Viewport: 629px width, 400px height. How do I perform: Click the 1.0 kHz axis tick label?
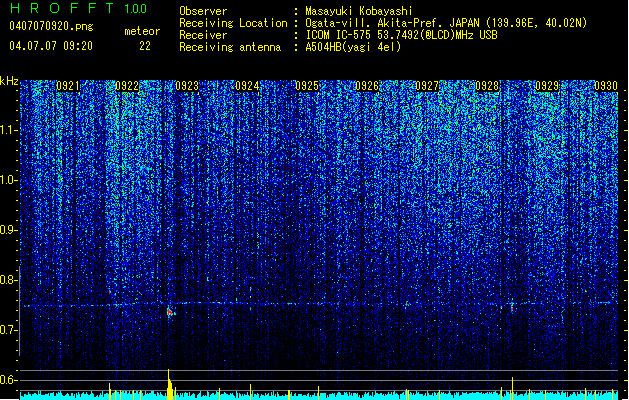tap(8, 180)
